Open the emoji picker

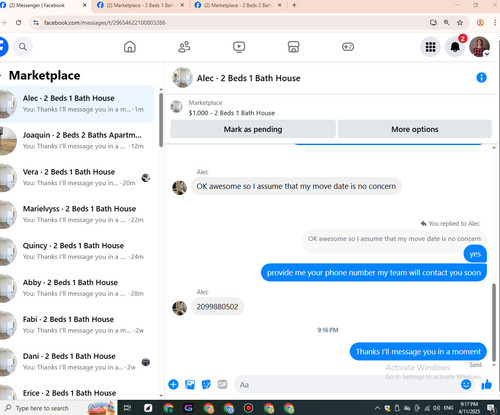(x=466, y=384)
